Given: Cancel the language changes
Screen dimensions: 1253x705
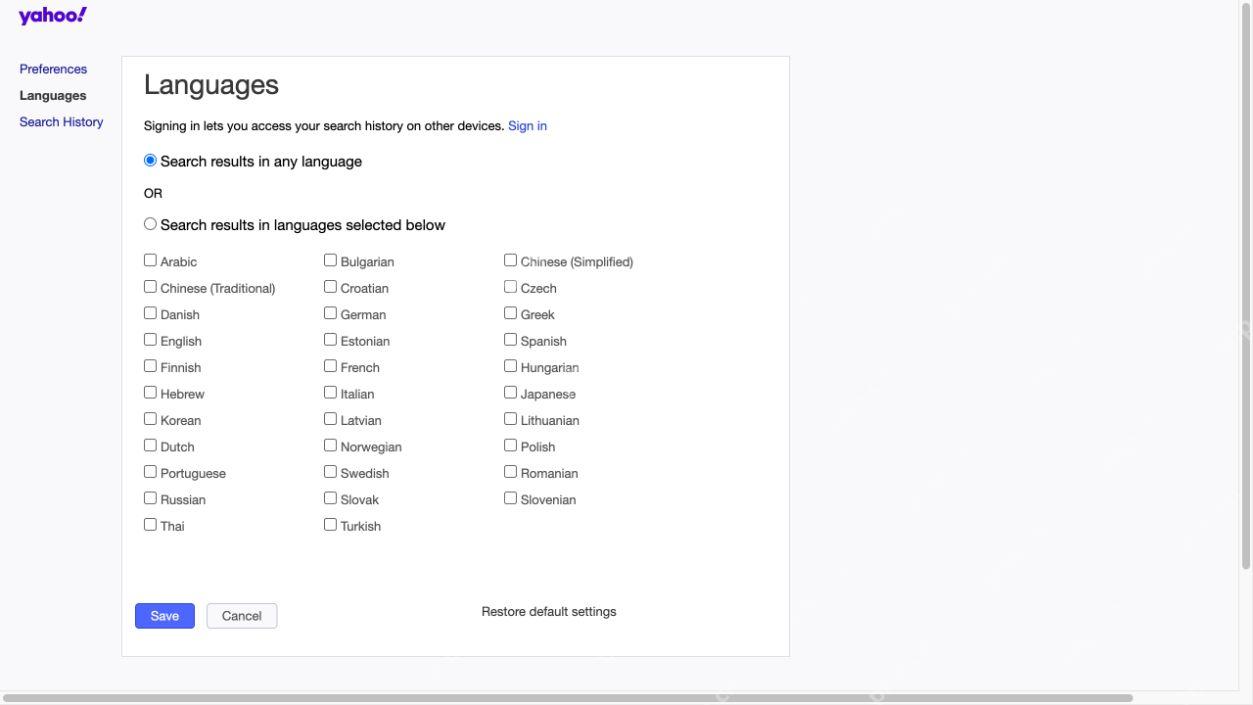Looking at the screenshot, I should click(242, 616).
